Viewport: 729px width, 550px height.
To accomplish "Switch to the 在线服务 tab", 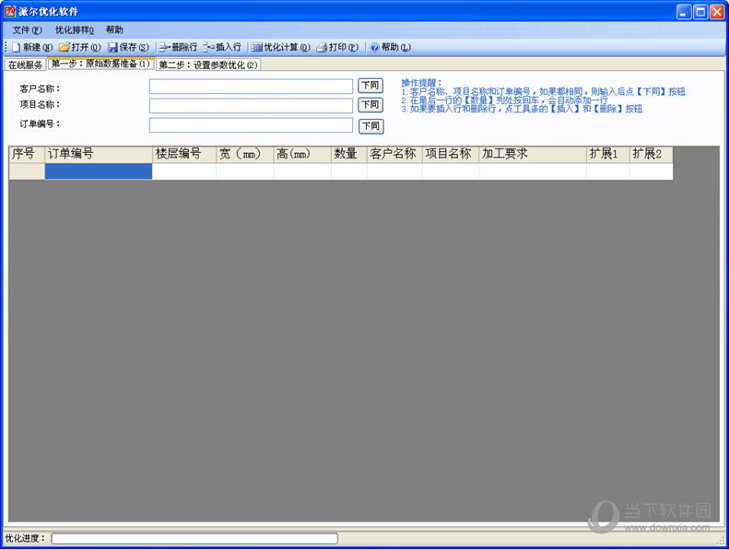I will point(25,65).
